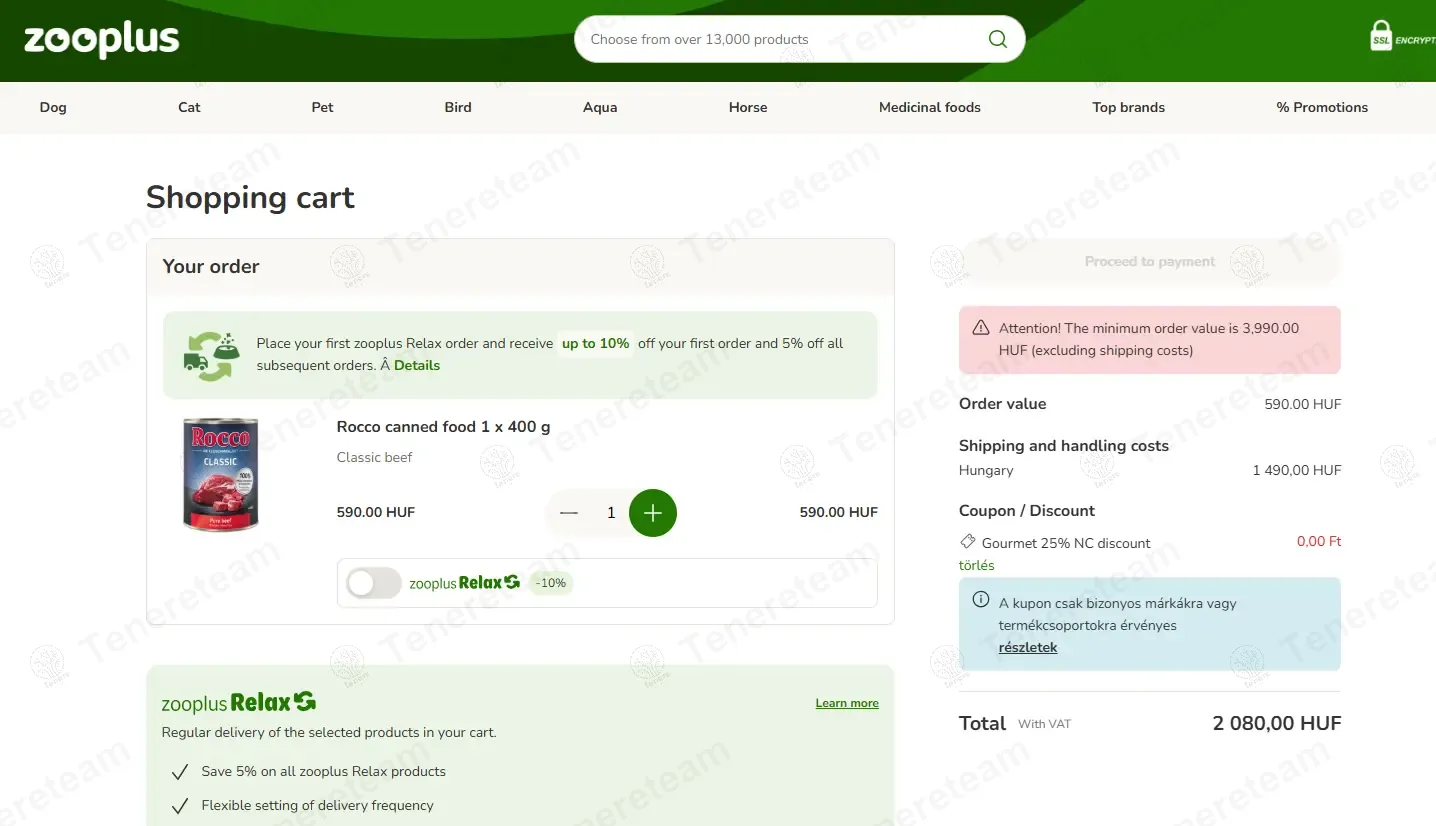Open the % Promotions menu

[1321, 107]
